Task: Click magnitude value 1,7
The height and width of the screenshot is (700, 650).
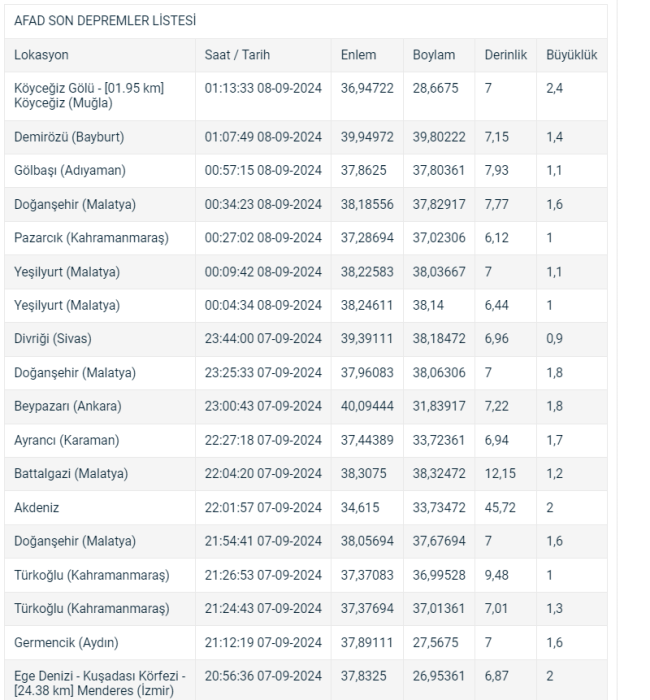Action: [554, 440]
